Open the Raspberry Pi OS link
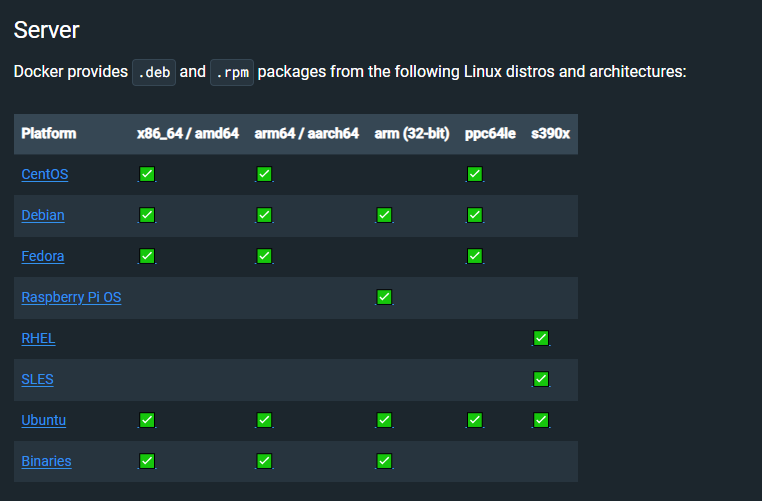762x501 pixels. coord(71,297)
